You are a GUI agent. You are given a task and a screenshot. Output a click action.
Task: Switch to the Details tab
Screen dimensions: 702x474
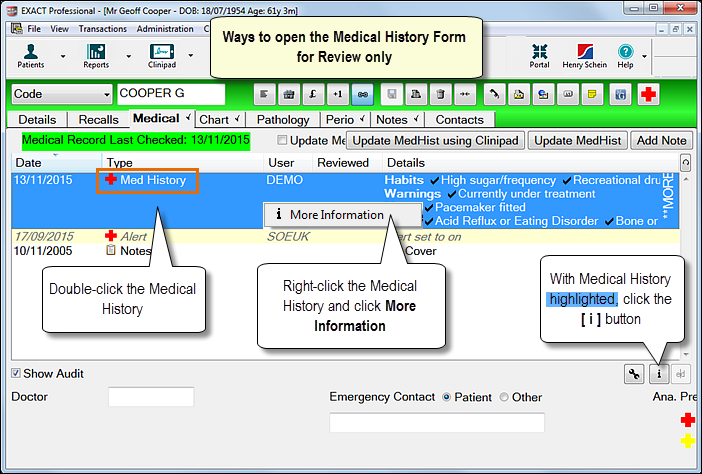(x=37, y=120)
